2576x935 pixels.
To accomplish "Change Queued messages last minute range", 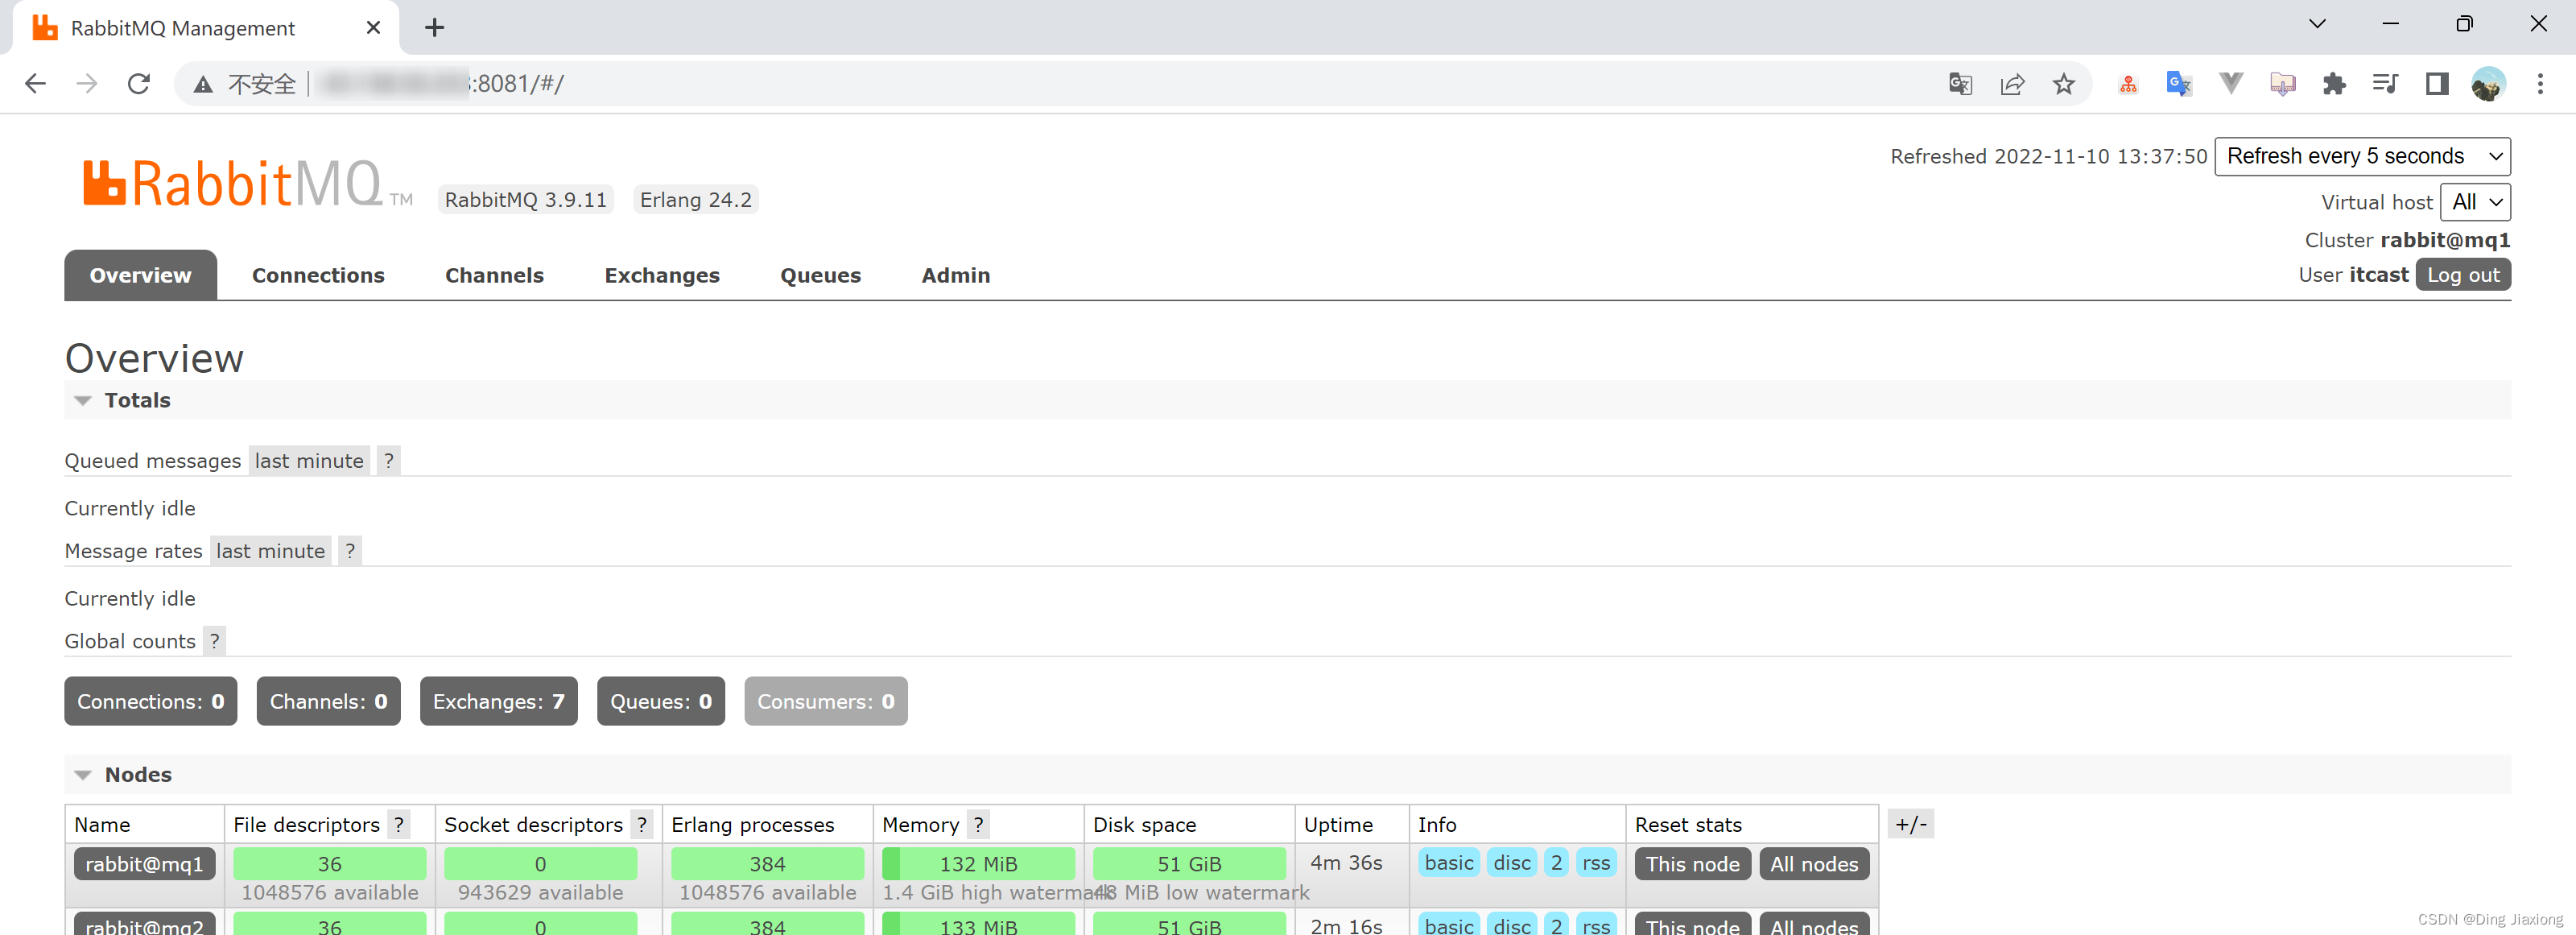I will coord(309,461).
